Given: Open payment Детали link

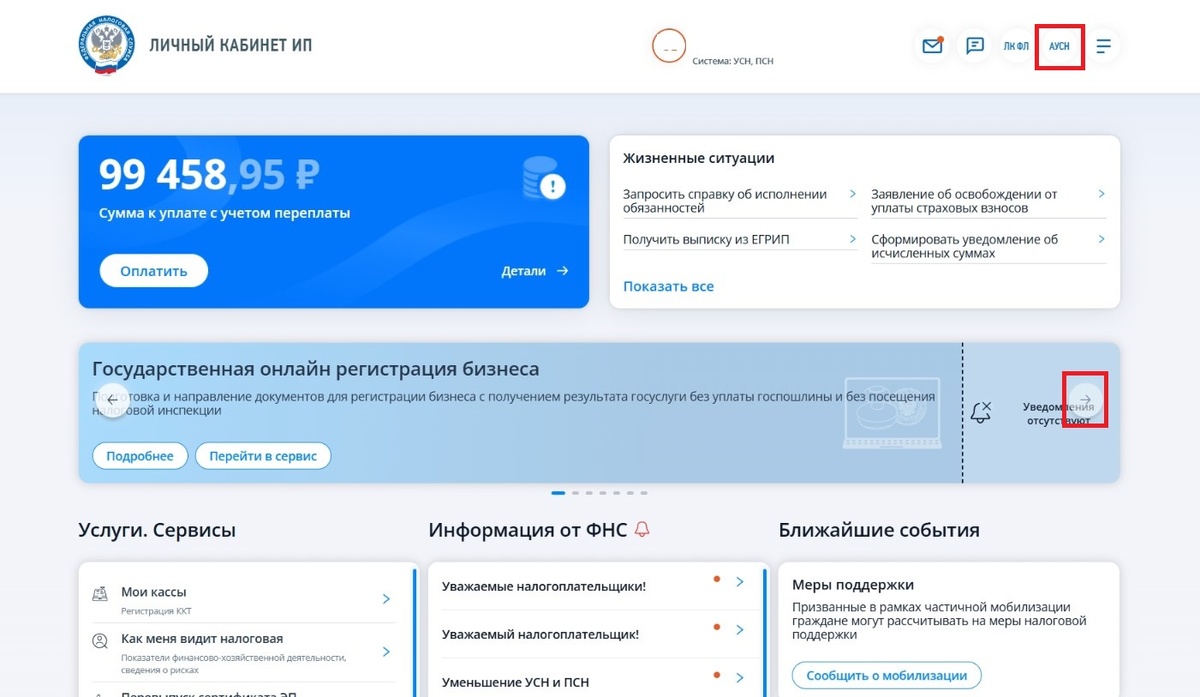Looking at the screenshot, I should [534, 271].
